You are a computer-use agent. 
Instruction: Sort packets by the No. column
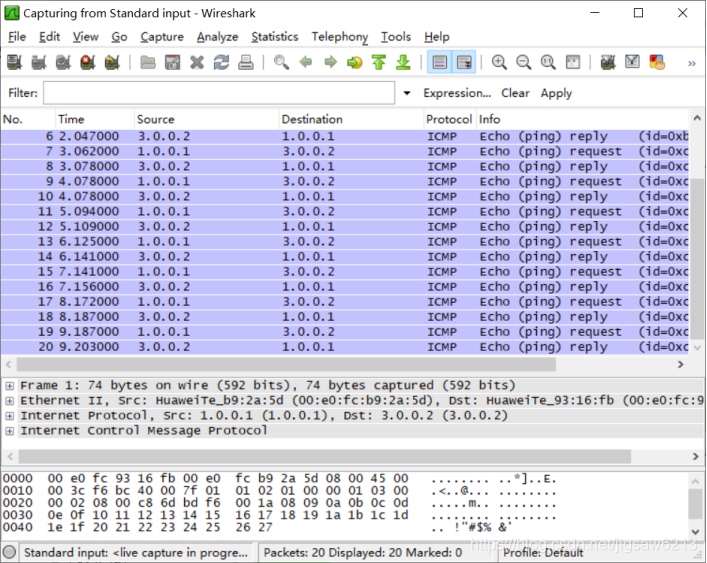coord(28,119)
